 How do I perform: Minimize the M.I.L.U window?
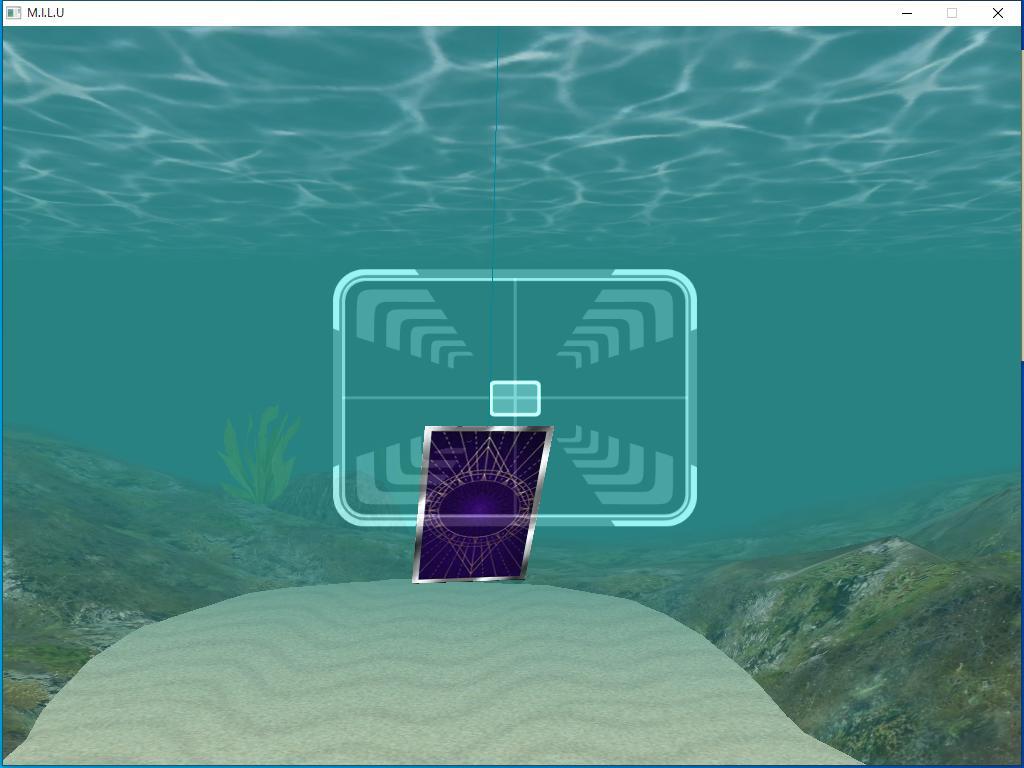906,13
